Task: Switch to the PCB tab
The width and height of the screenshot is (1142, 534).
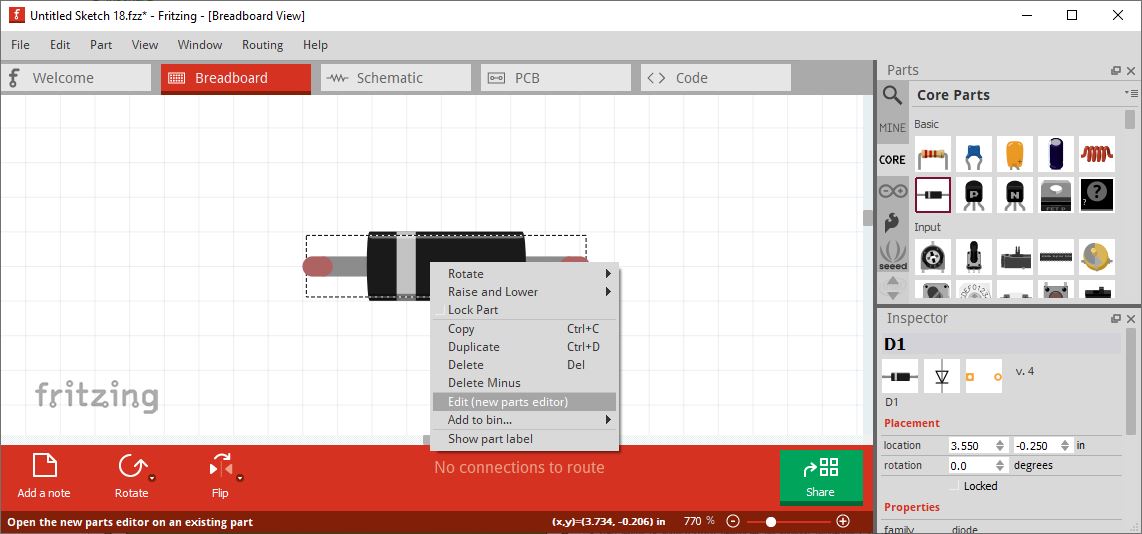Action: pos(556,78)
